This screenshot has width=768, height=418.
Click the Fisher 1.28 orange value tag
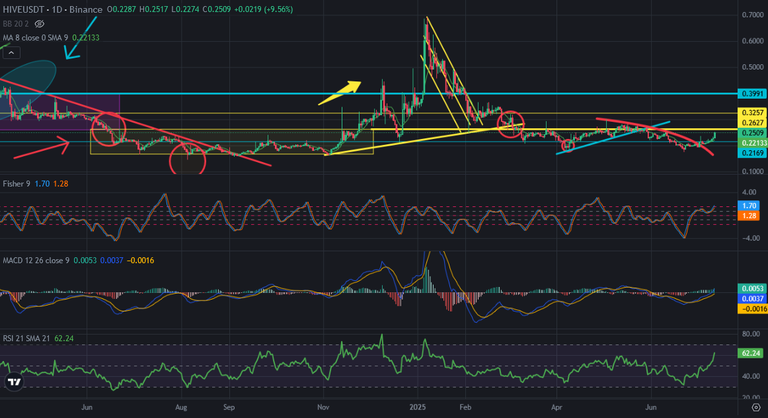(748, 216)
